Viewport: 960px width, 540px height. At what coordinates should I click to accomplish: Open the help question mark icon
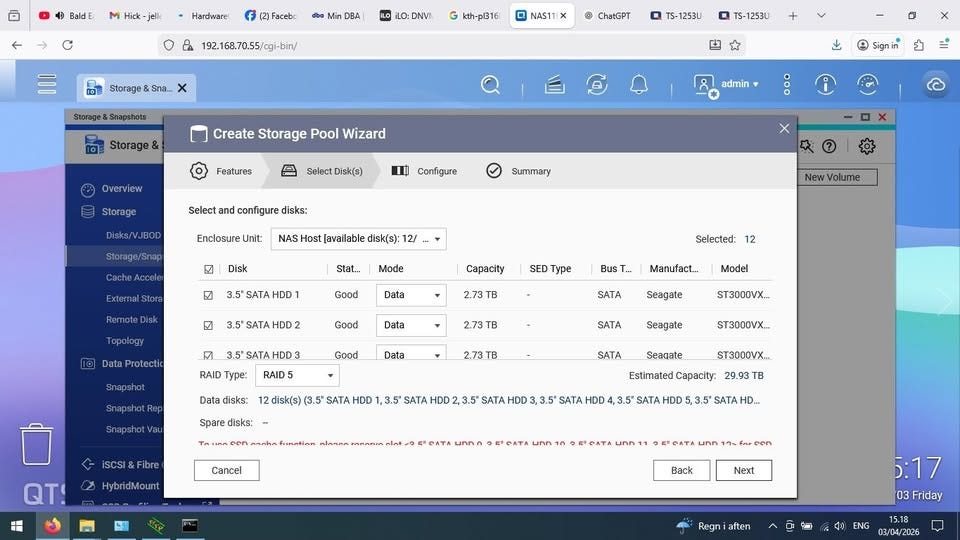[x=829, y=146]
